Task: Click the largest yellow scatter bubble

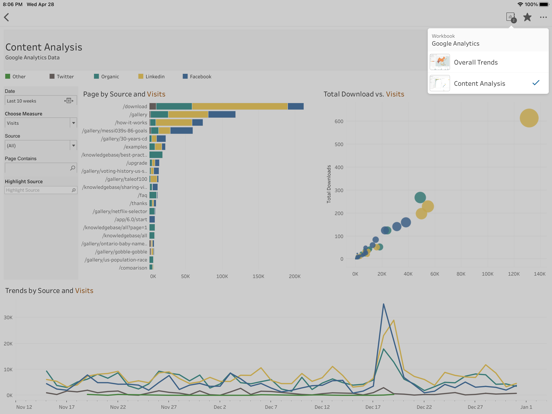Action: 529,118
